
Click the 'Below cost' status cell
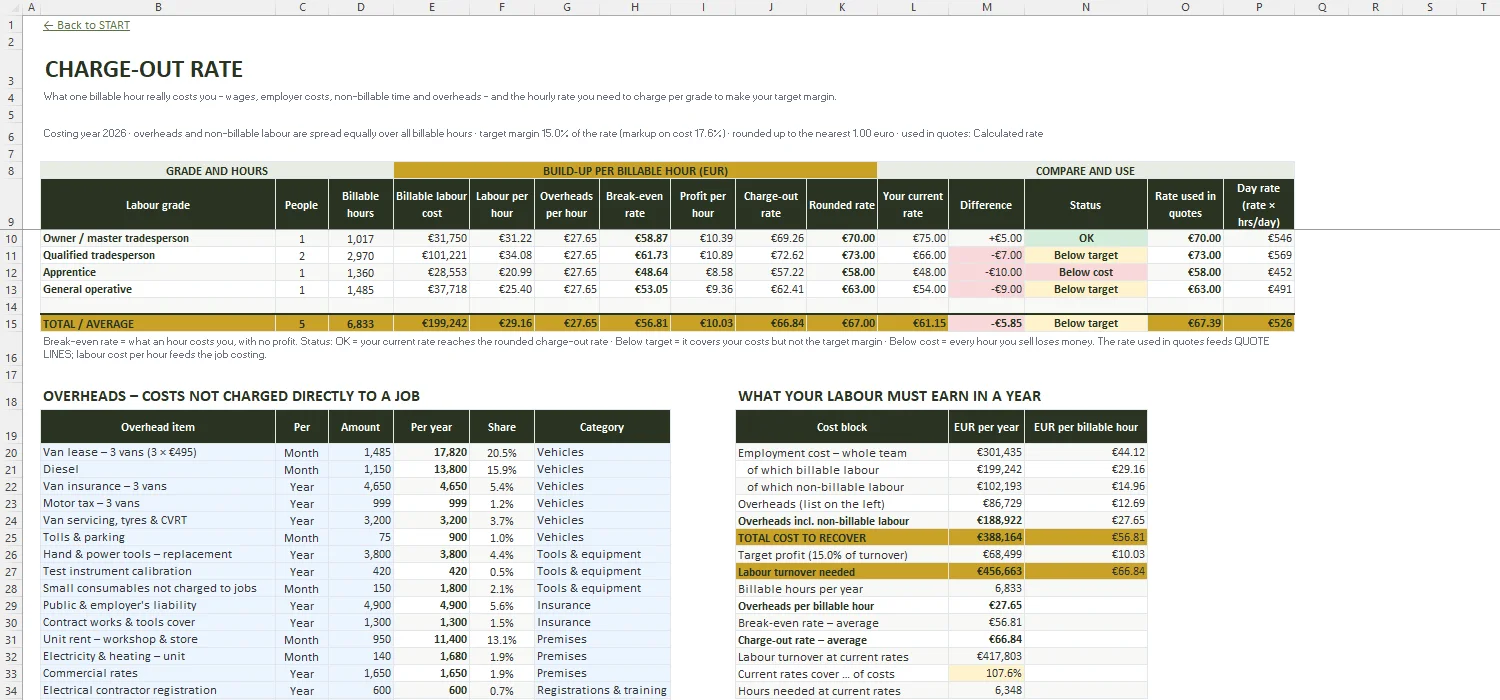1085,272
